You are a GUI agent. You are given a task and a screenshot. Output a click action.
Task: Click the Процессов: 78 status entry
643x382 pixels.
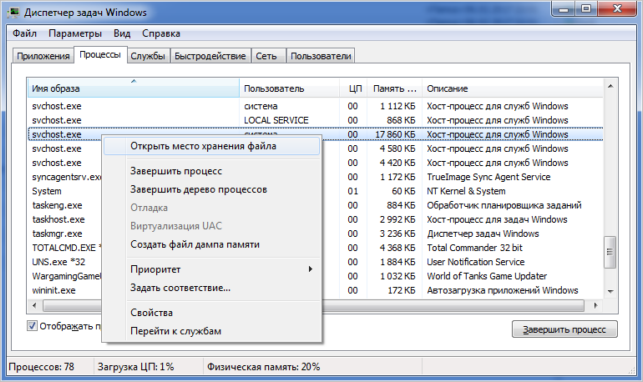[41, 367]
